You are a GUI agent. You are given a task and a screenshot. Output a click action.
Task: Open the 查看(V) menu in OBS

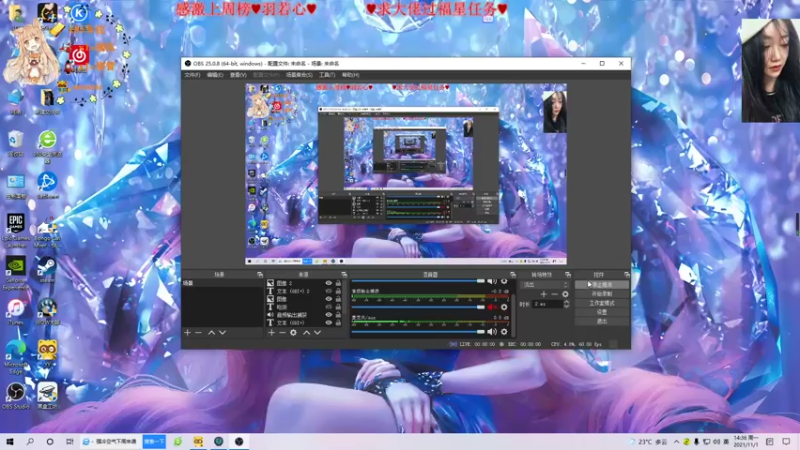tap(238, 75)
